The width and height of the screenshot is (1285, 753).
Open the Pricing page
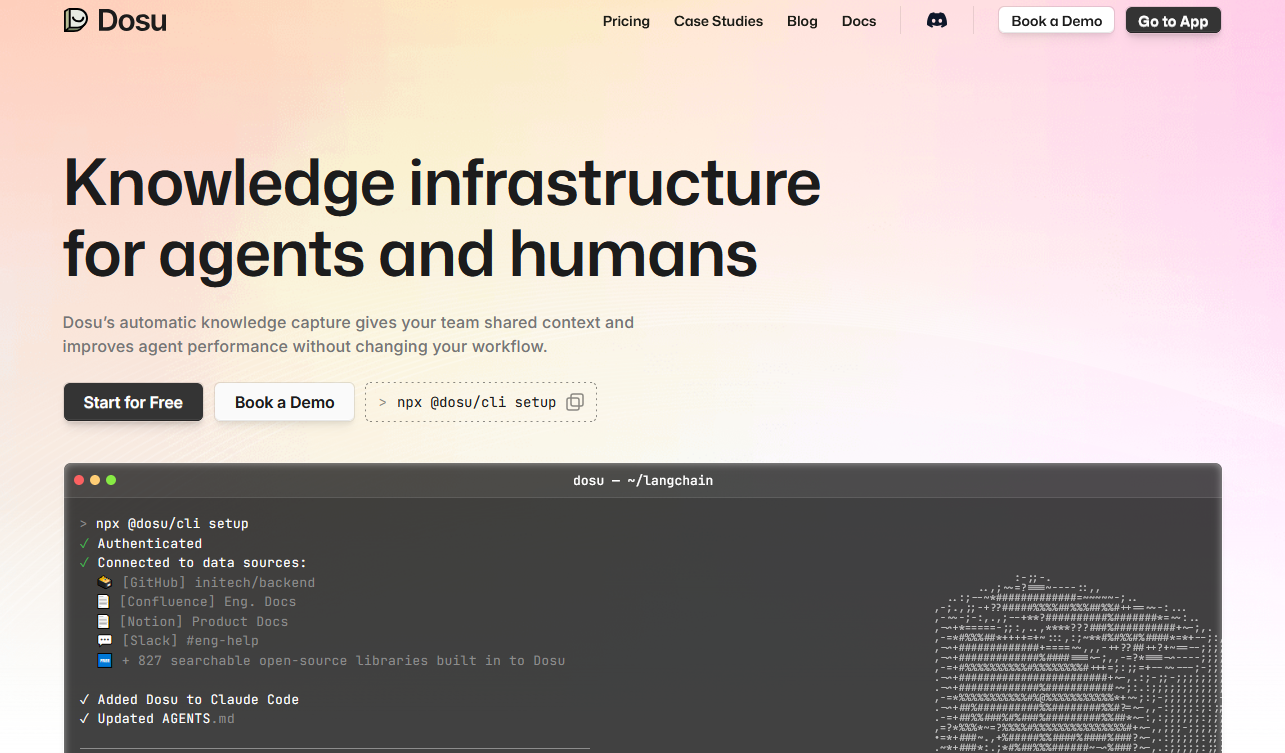626,21
